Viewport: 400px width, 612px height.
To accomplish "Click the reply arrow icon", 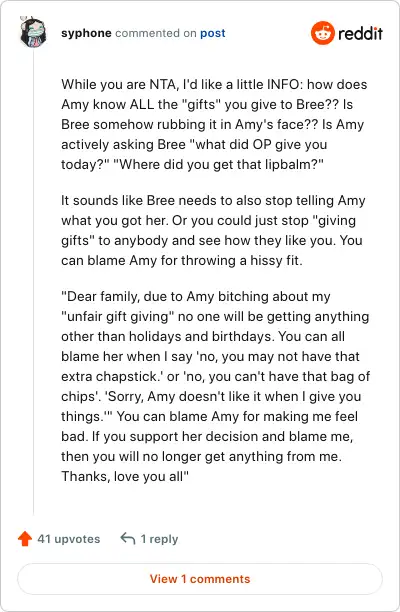I will [x=128, y=538].
